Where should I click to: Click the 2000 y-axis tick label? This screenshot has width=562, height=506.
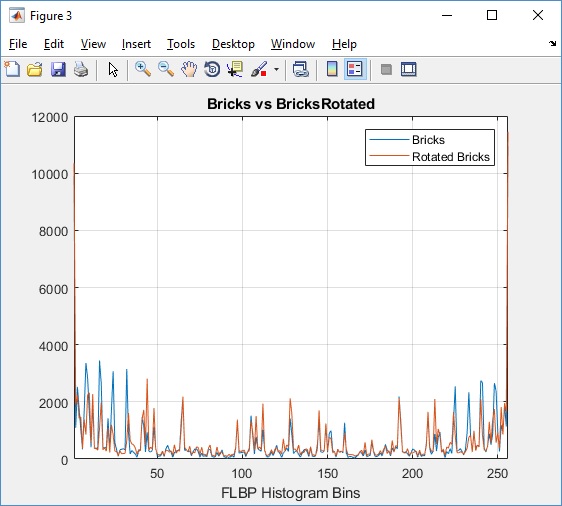(x=53, y=403)
